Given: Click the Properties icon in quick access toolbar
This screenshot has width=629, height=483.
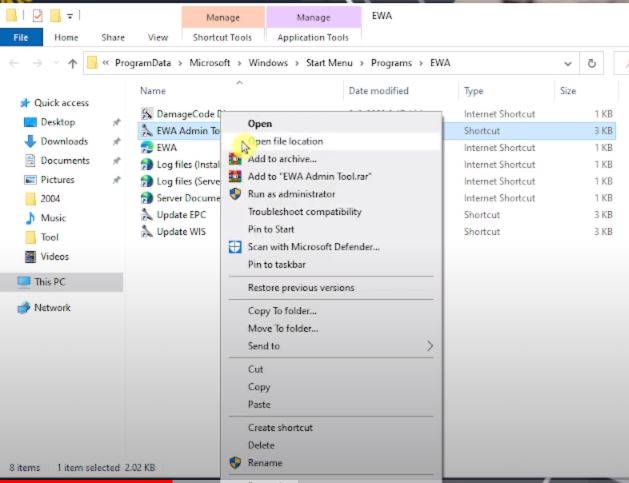Looking at the screenshot, I should pyautogui.click(x=37, y=16).
